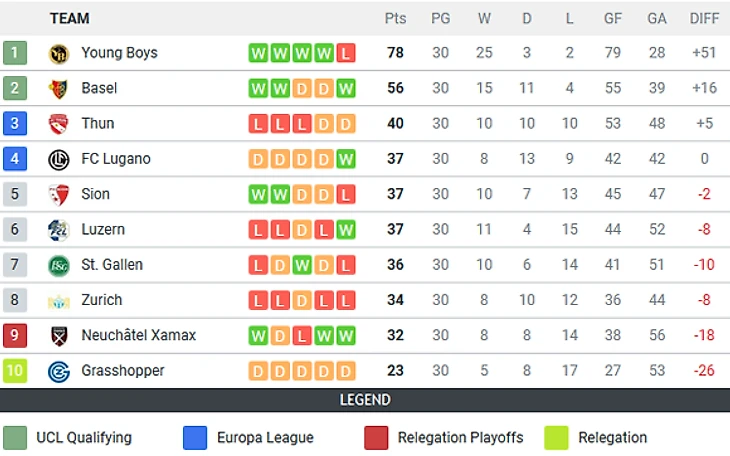Viewport: 730px width, 456px height.
Task: Click the FC Lugano club crest
Action: coord(58,159)
